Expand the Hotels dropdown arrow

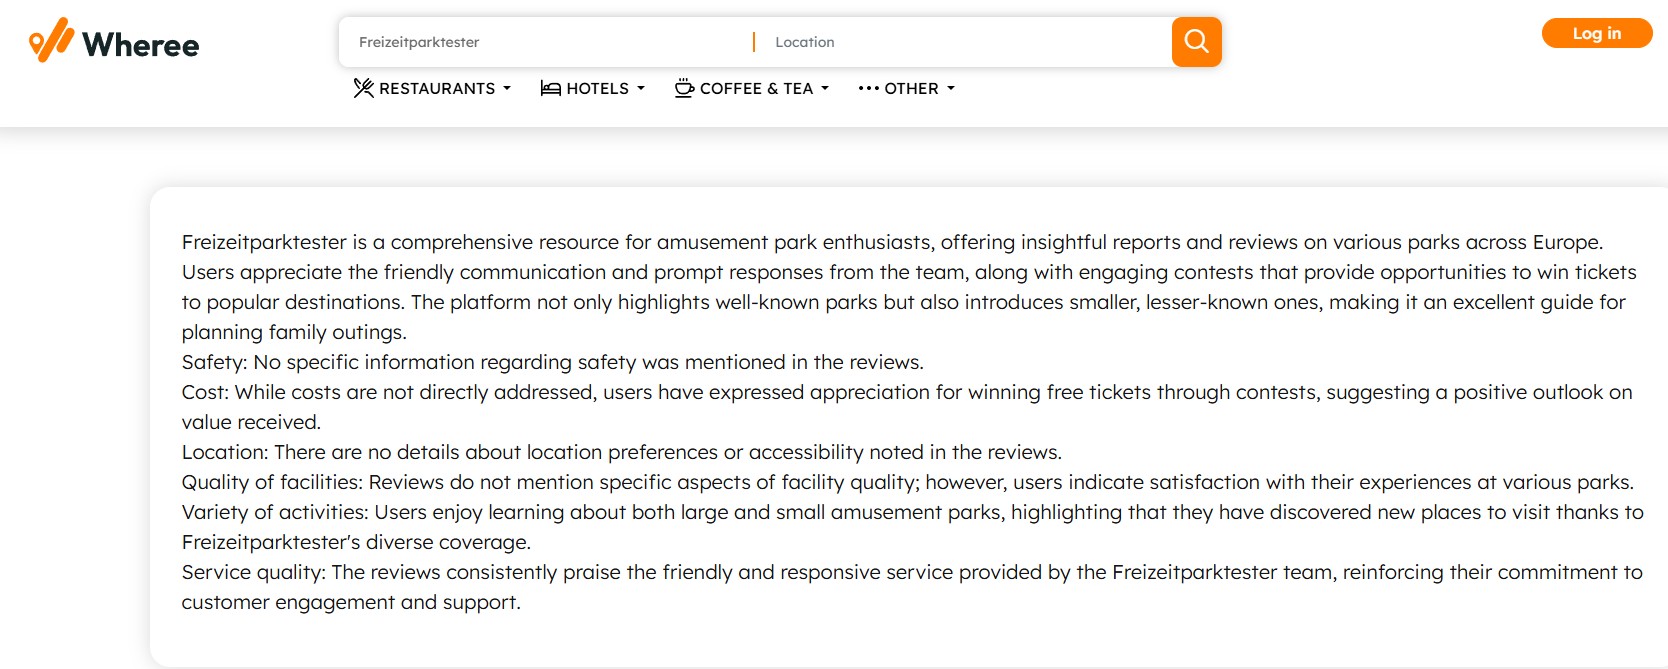(641, 88)
